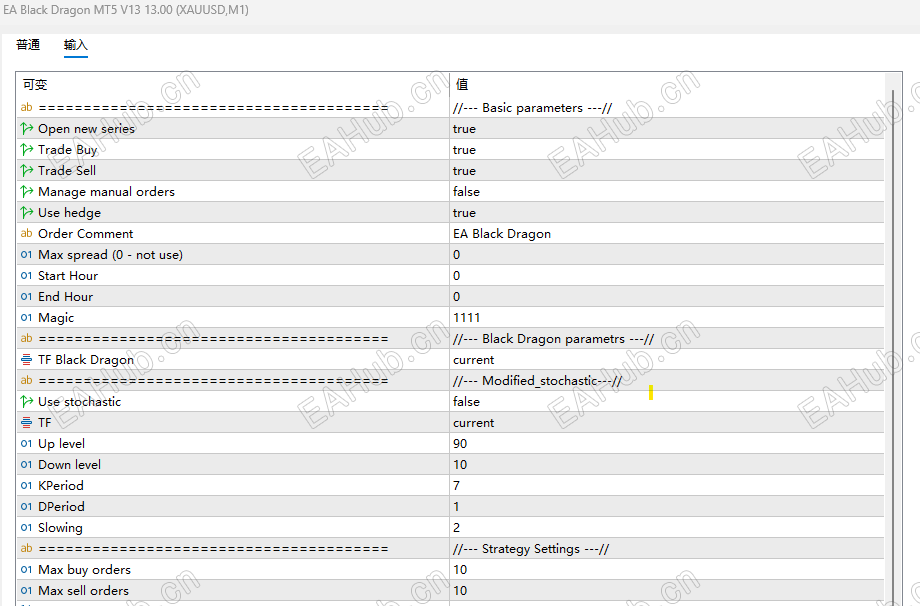Select the Max spread (0 - not use) label
Viewport: 920px width, 606px height.
click(x=110, y=255)
